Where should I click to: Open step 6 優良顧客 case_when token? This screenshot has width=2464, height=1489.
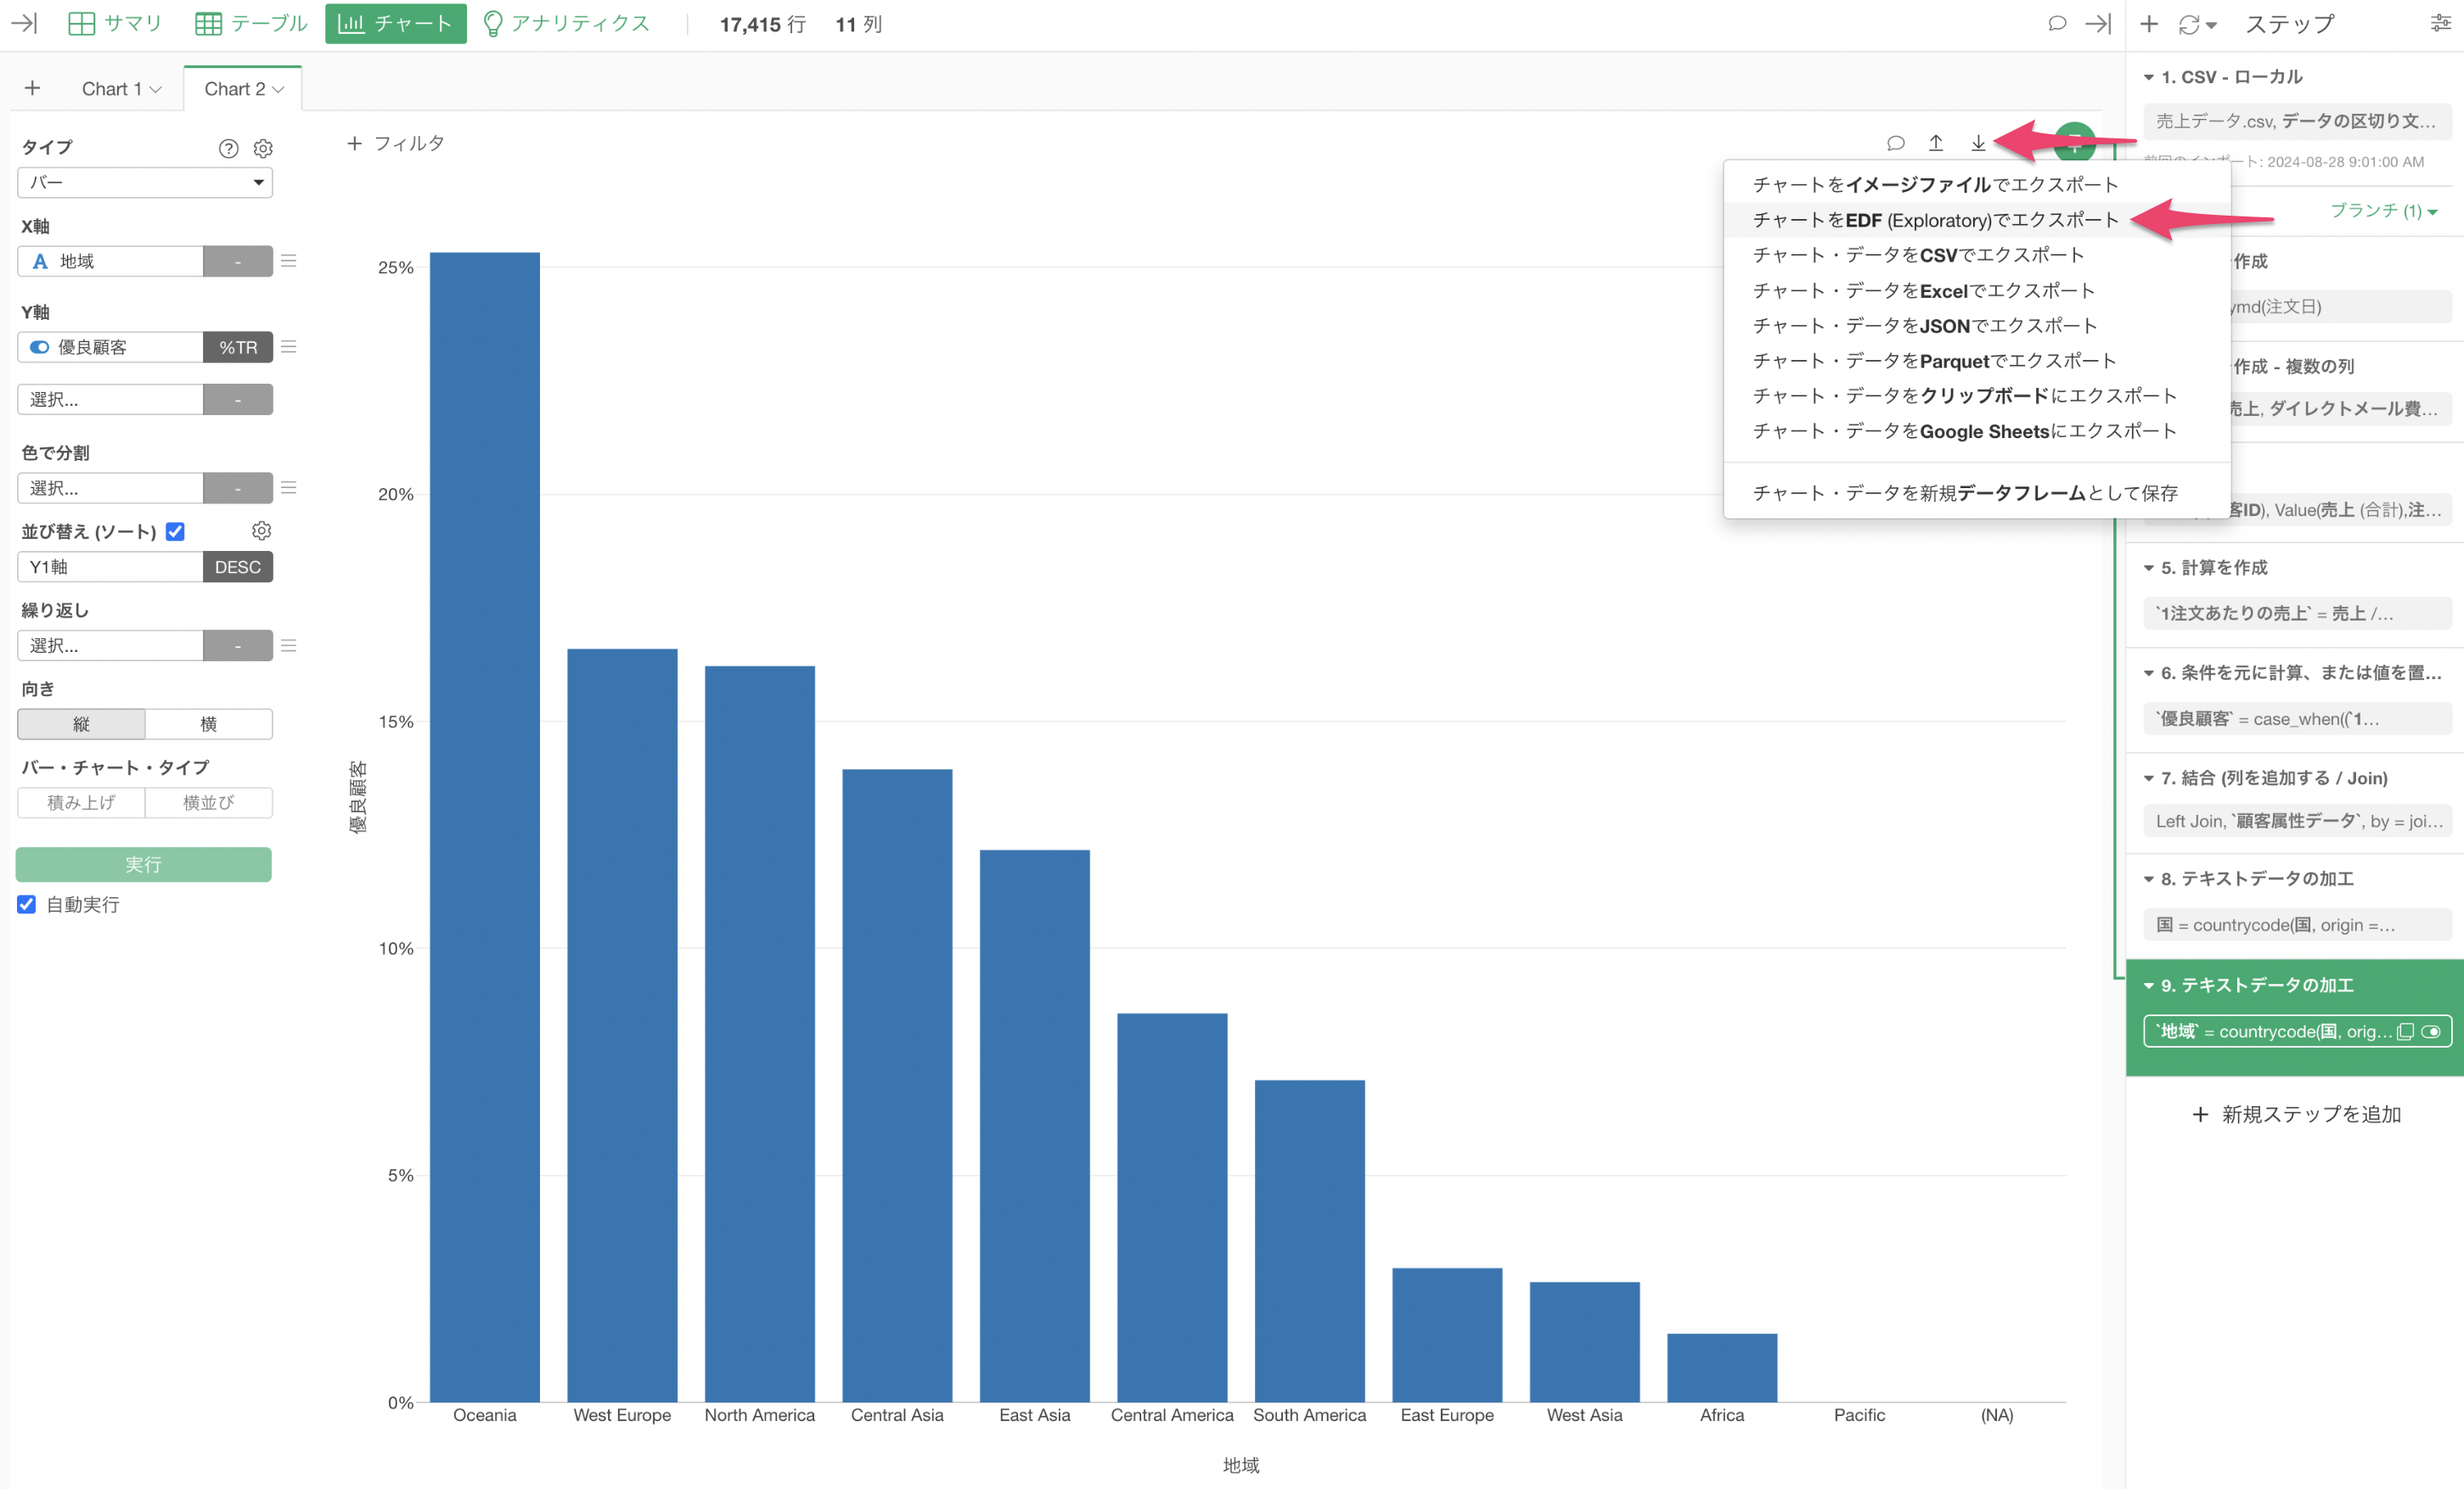coord(2297,718)
